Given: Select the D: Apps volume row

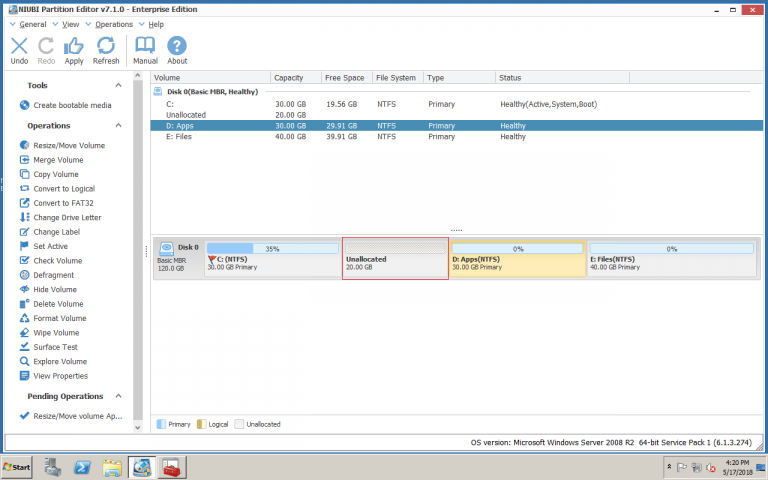Looking at the screenshot, I should 457,126.
